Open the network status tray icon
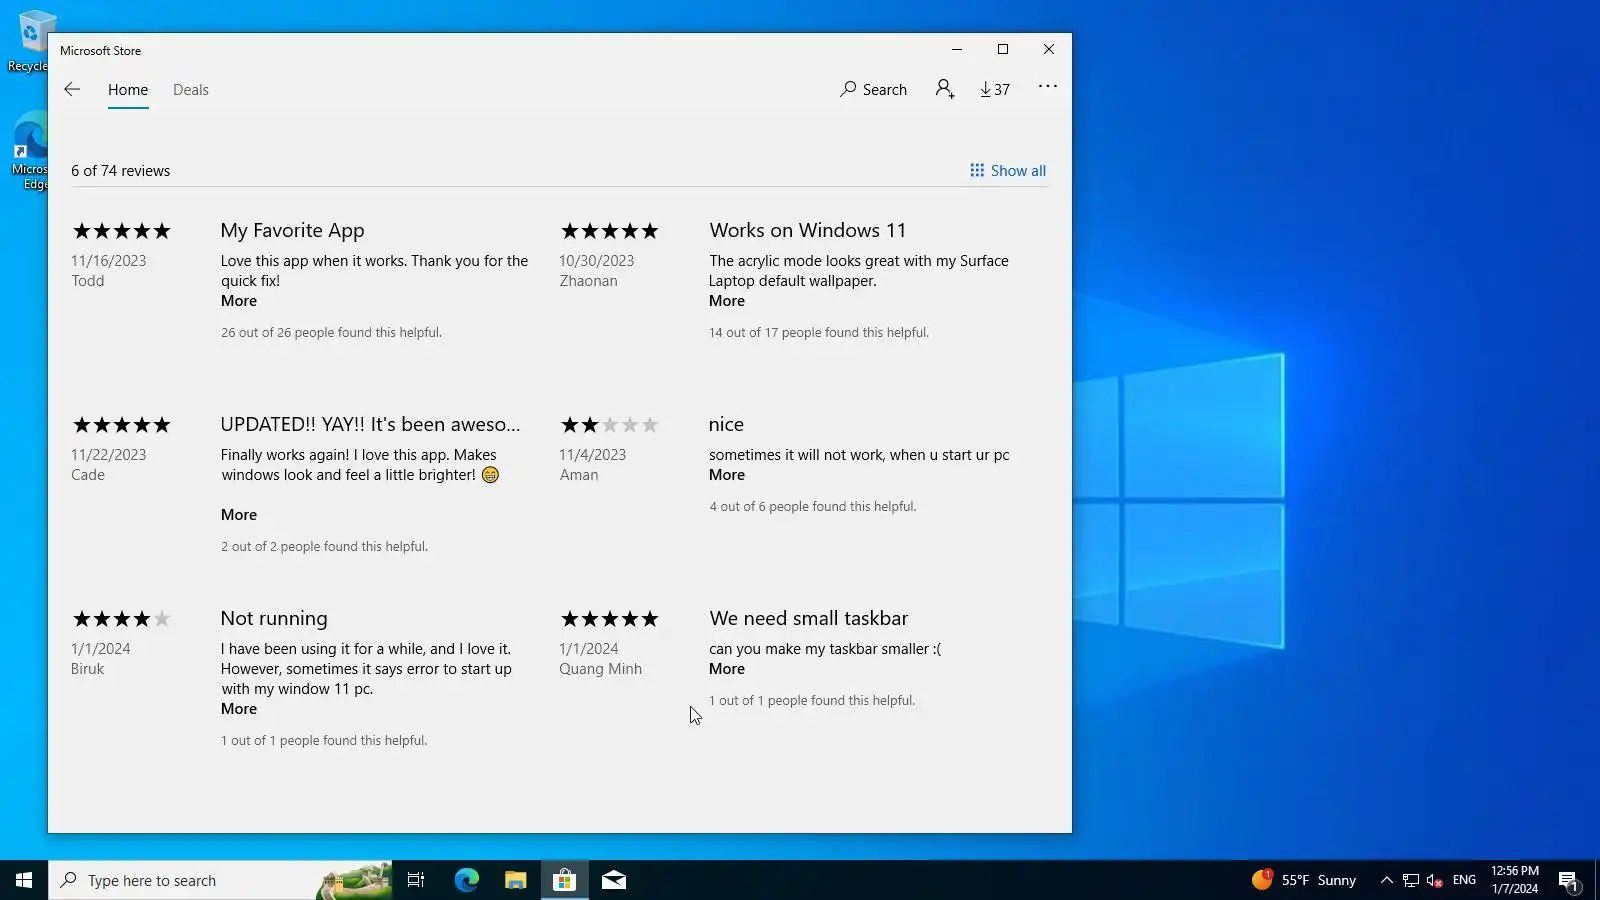The width and height of the screenshot is (1600, 900). [x=1411, y=880]
